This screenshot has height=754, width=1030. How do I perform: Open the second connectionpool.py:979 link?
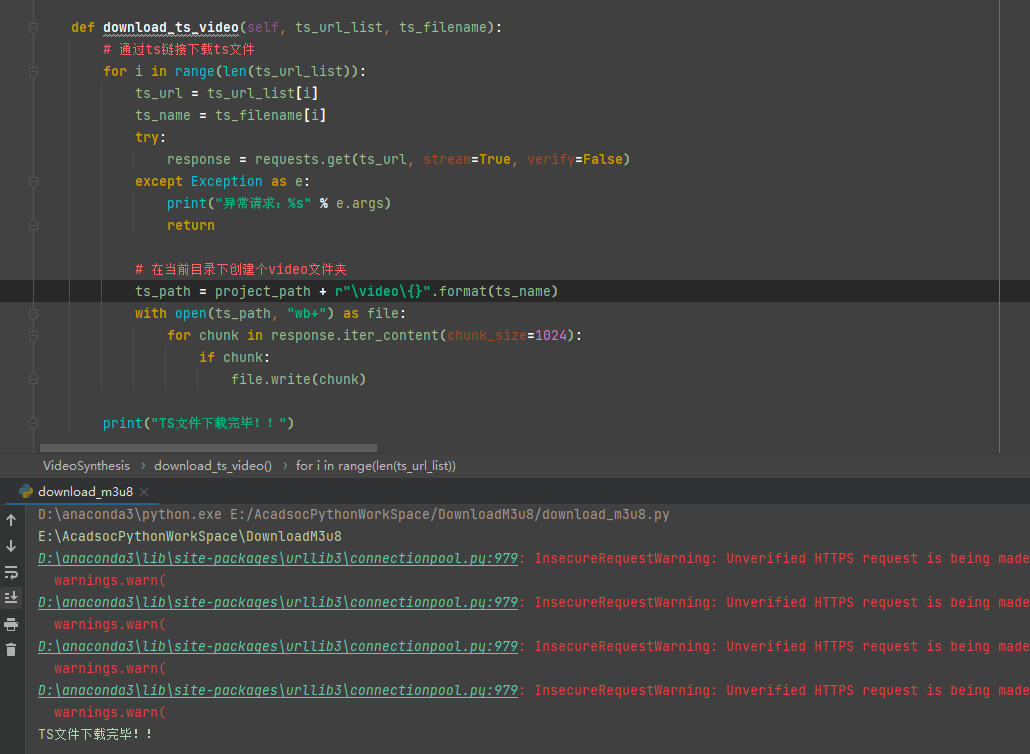275,602
